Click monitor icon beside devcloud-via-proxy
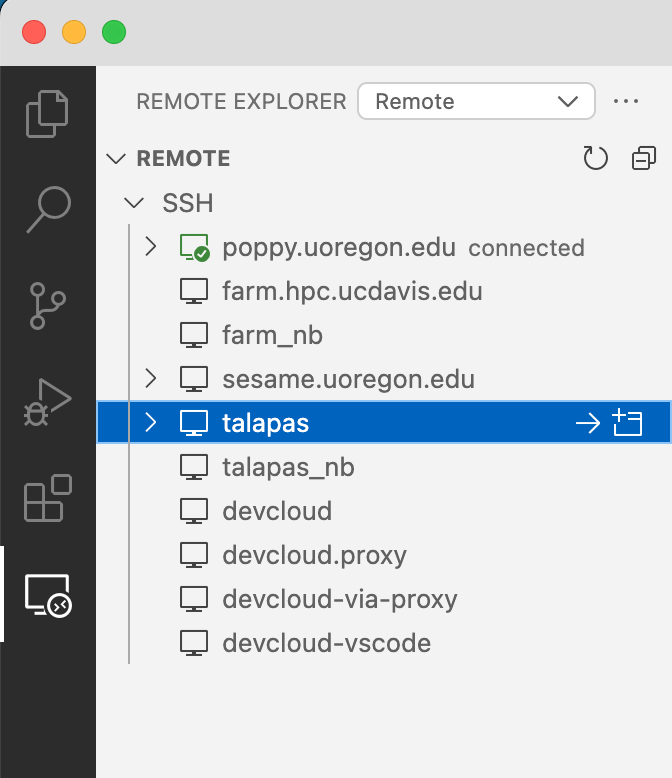Viewport: 672px width, 778px height. (x=194, y=599)
